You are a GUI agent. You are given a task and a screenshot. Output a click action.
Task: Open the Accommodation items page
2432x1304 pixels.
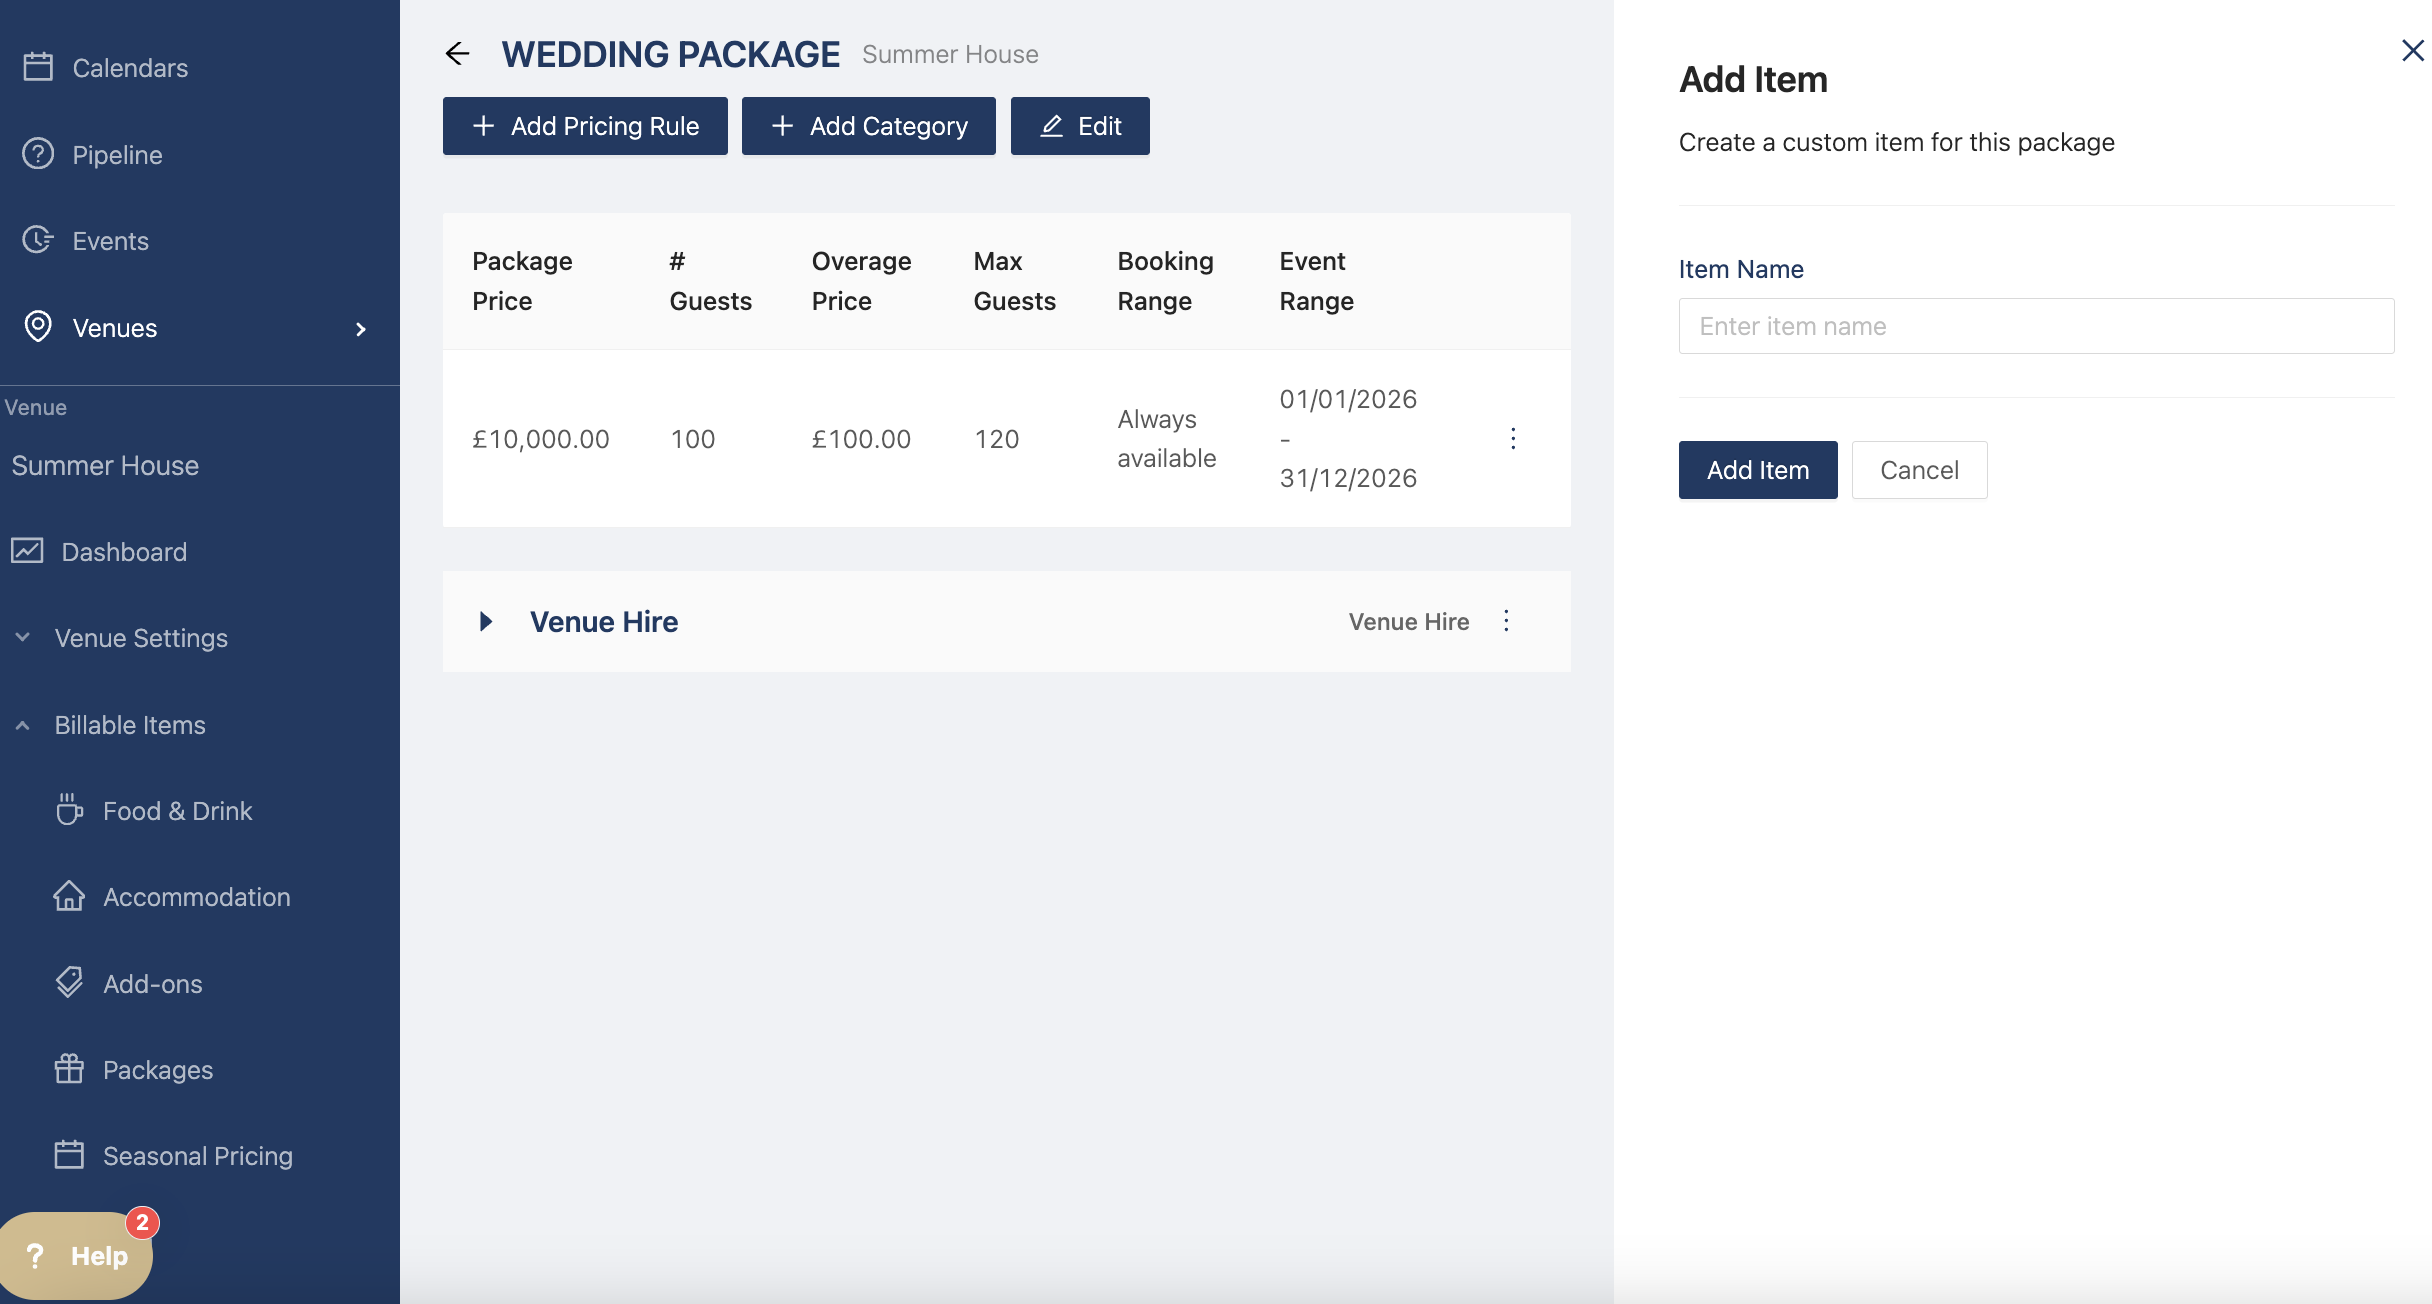pos(196,897)
